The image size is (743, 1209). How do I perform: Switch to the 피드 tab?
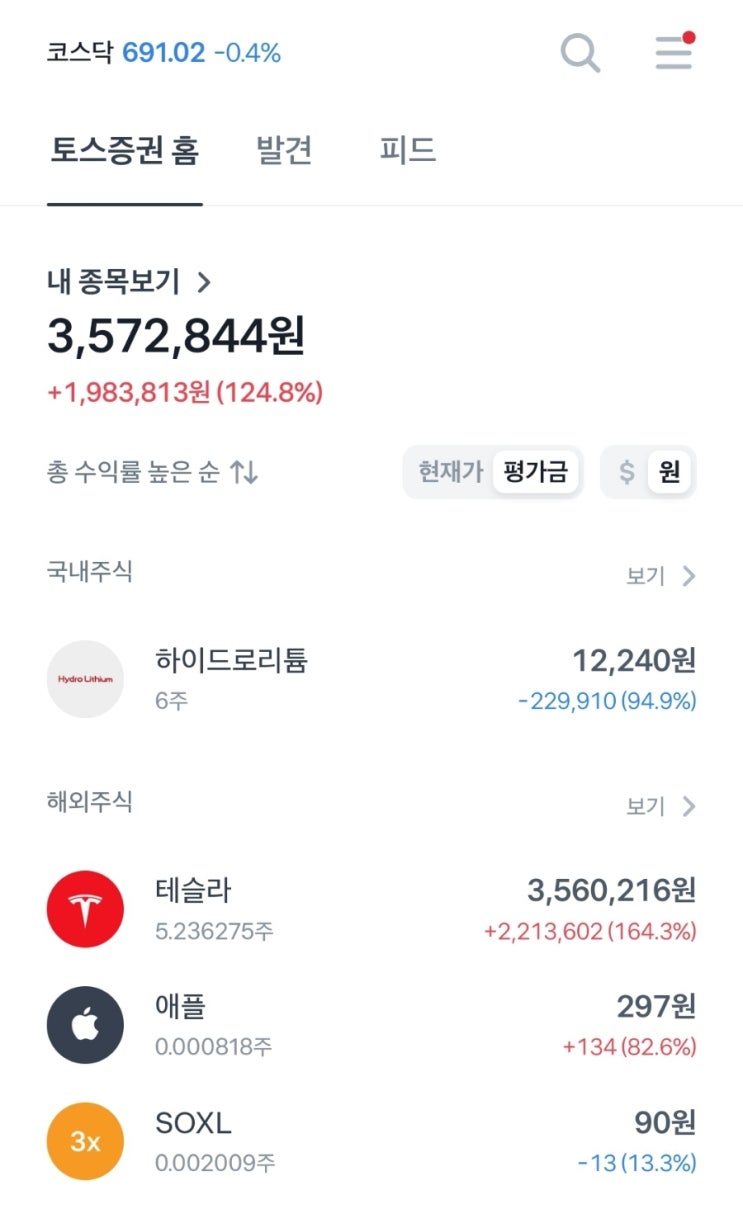408,151
